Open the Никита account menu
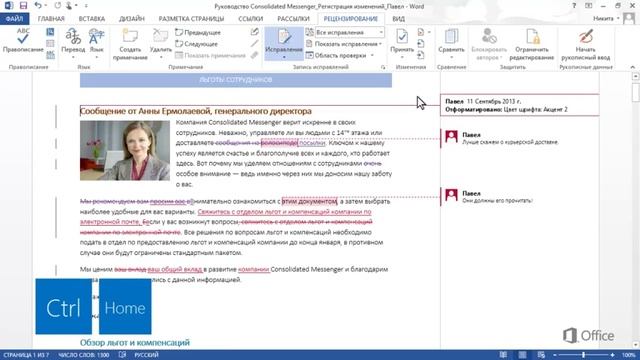The width and height of the screenshot is (640, 360). click(x=606, y=19)
